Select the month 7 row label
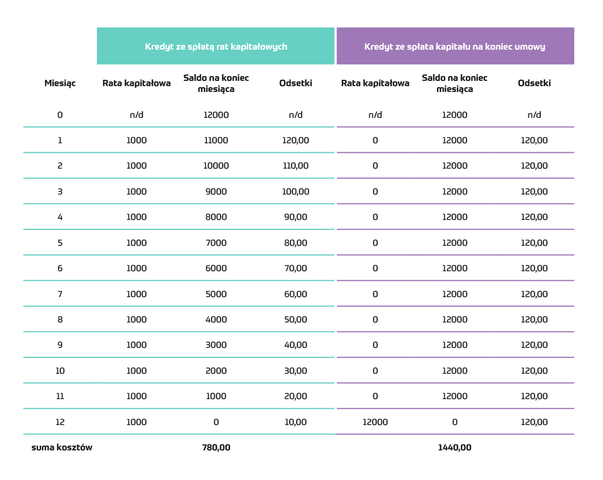The width and height of the screenshot is (603, 480). click(60, 294)
